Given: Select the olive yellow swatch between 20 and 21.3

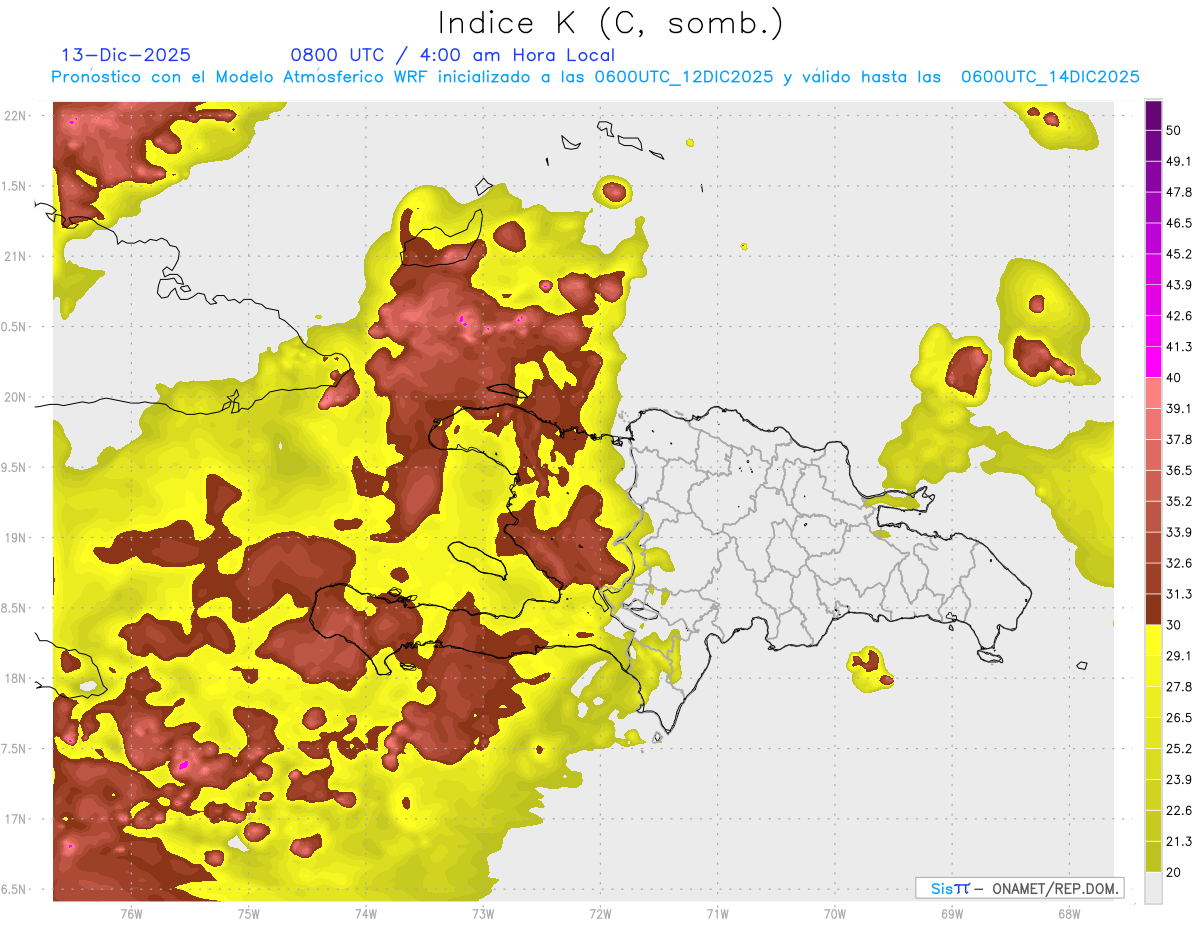Looking at the screenshot, I should (x=1154, y=856).
